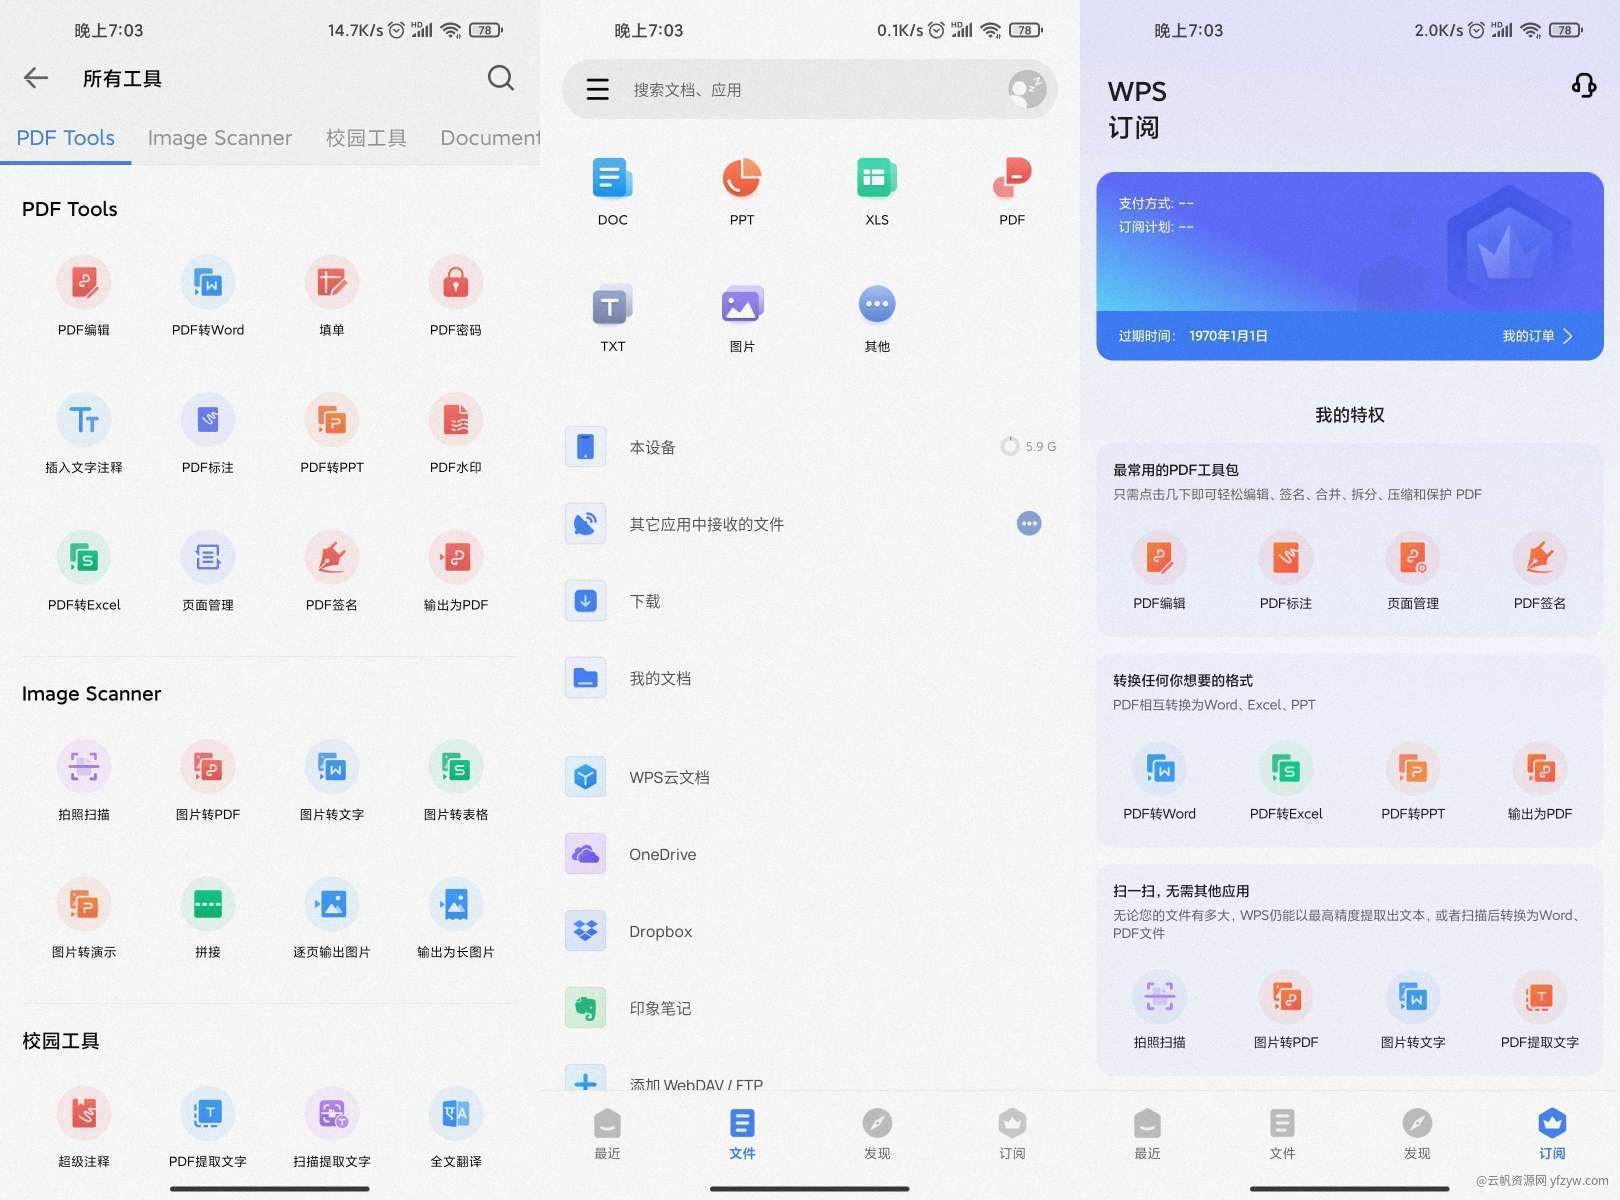
Task: Switch to the Document tab
Action: 490,138
